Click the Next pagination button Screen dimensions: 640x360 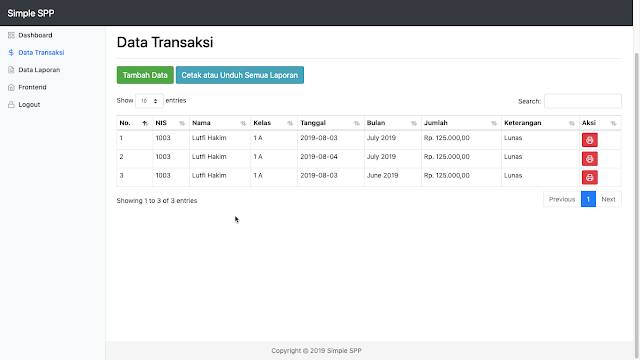[608, 199]
